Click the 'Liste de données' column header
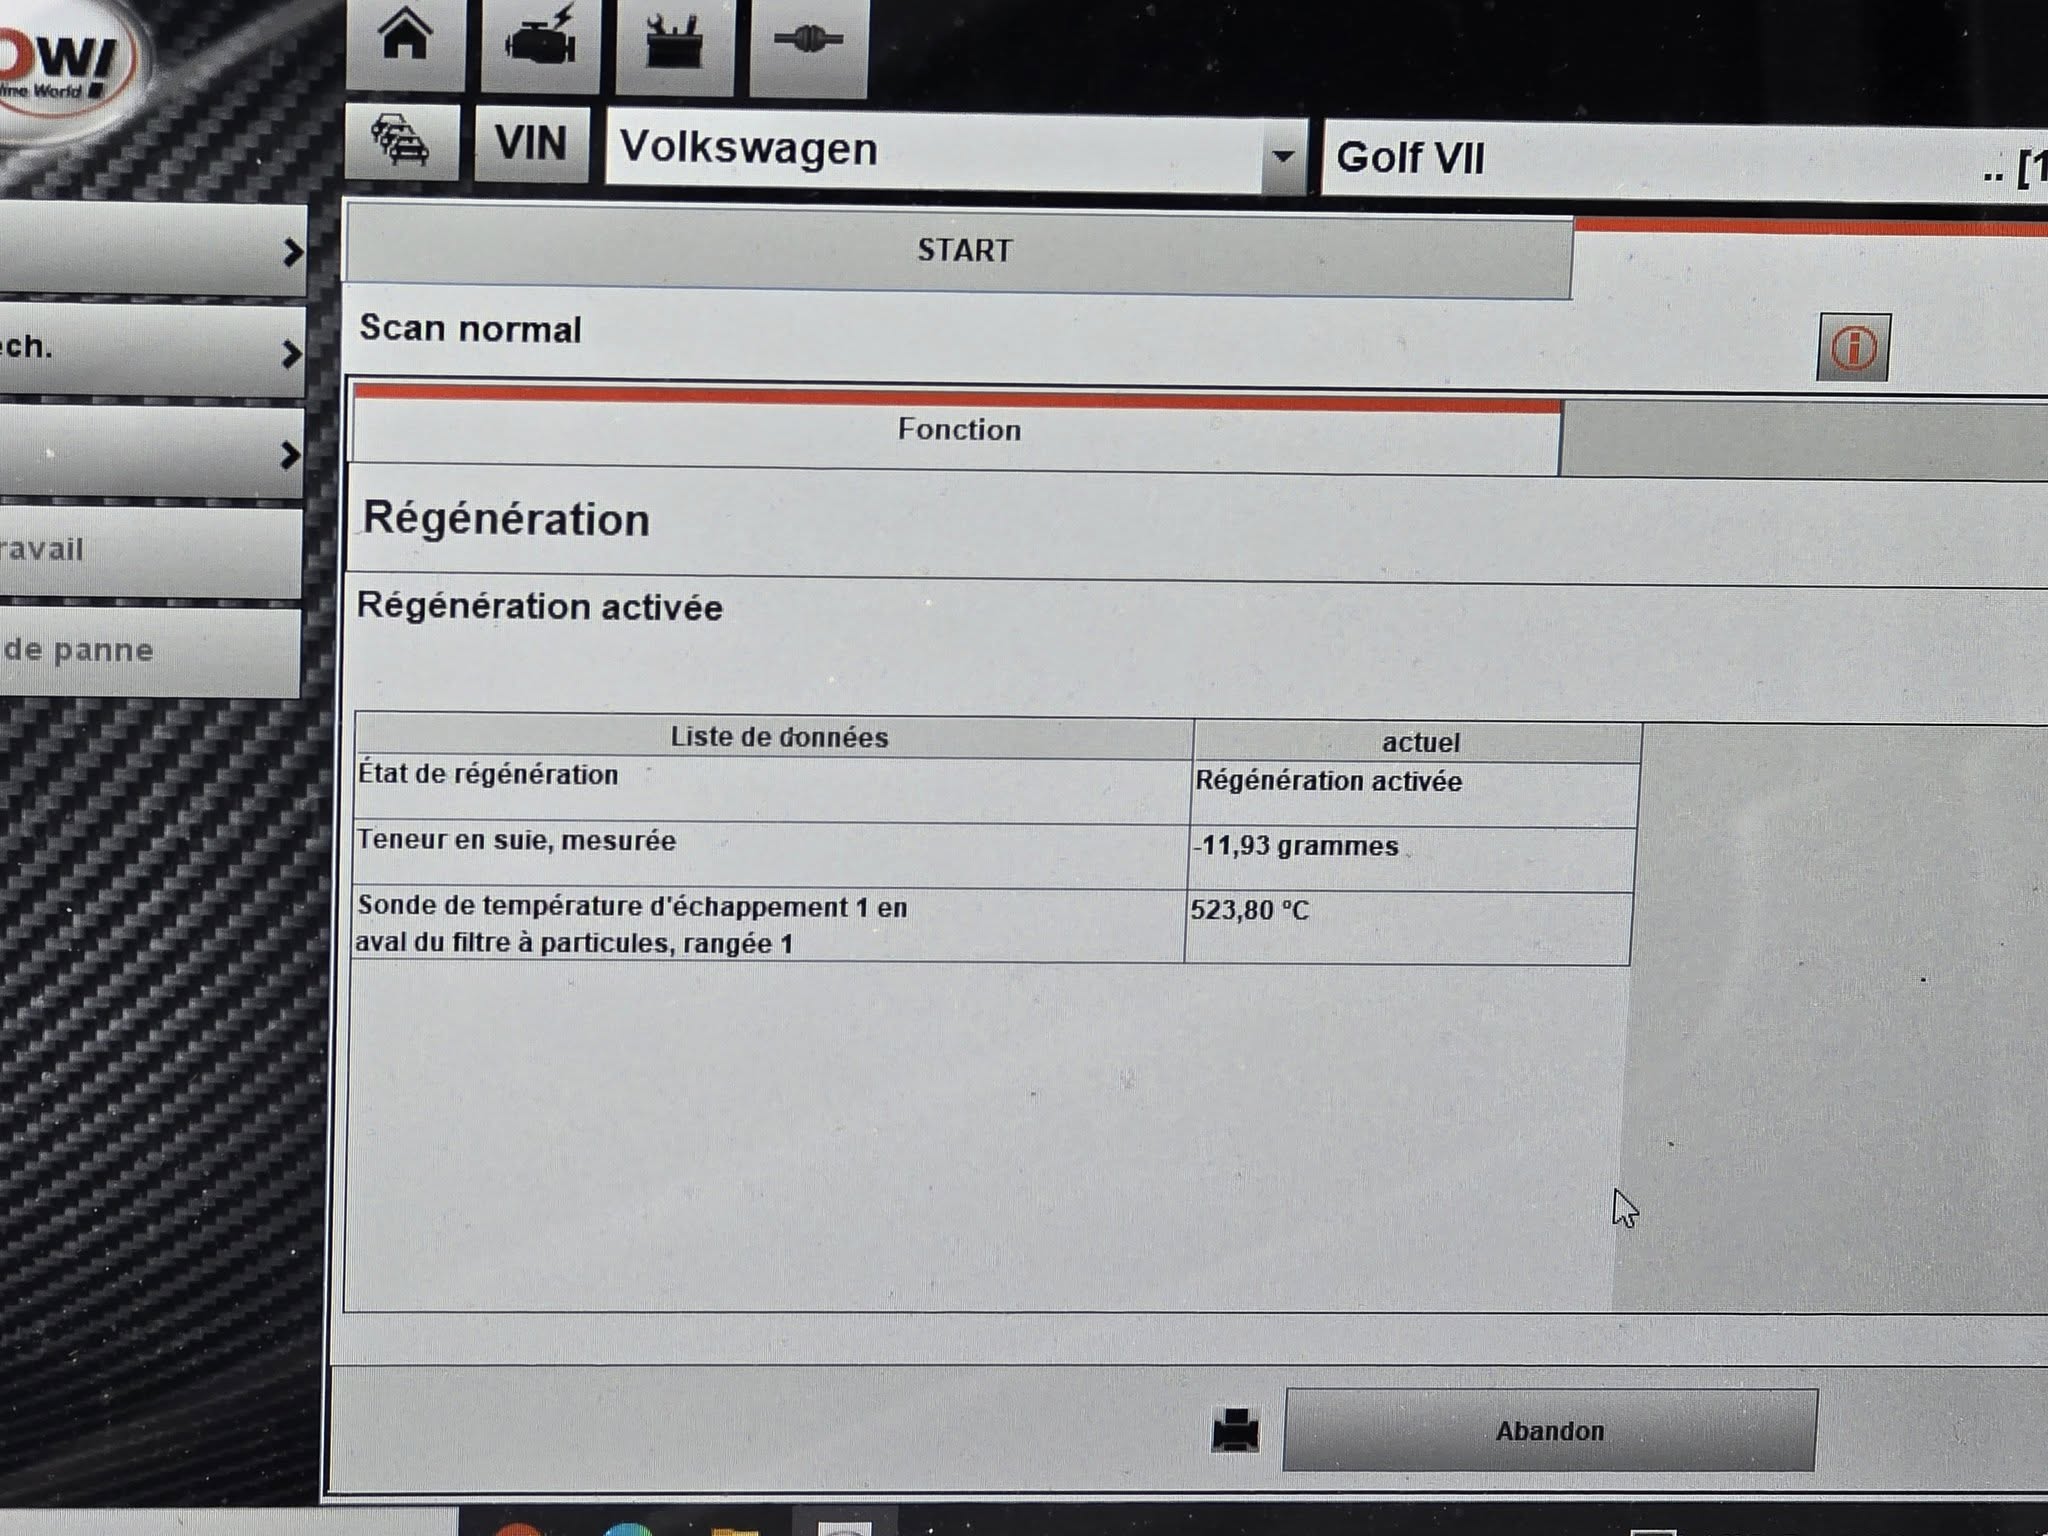This screenshot has width=2048, height=1536. coord(774,738)
